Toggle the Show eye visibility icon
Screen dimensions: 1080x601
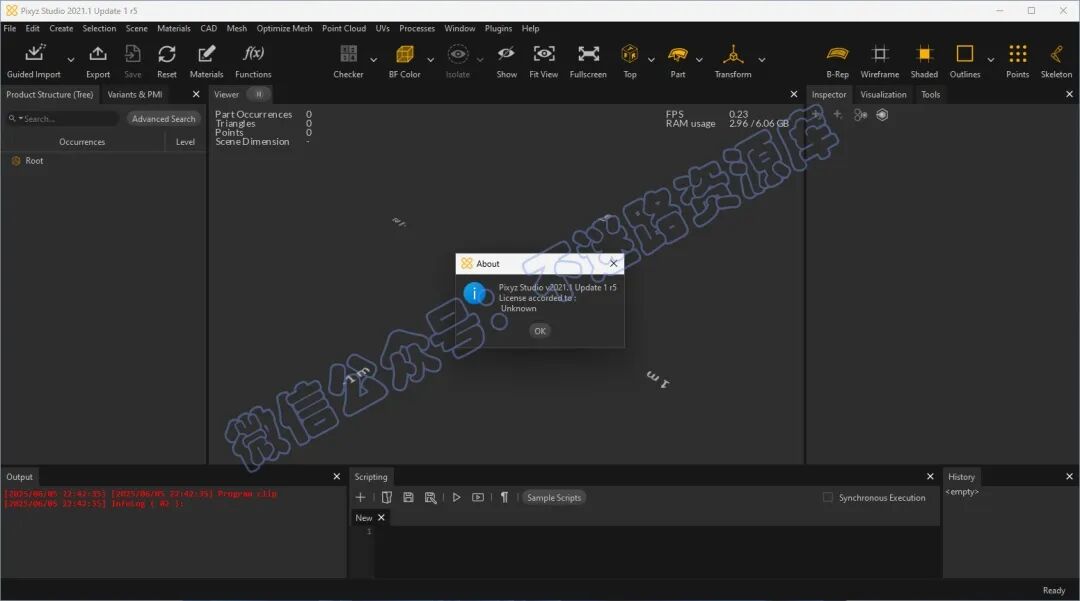coord(506,54)
